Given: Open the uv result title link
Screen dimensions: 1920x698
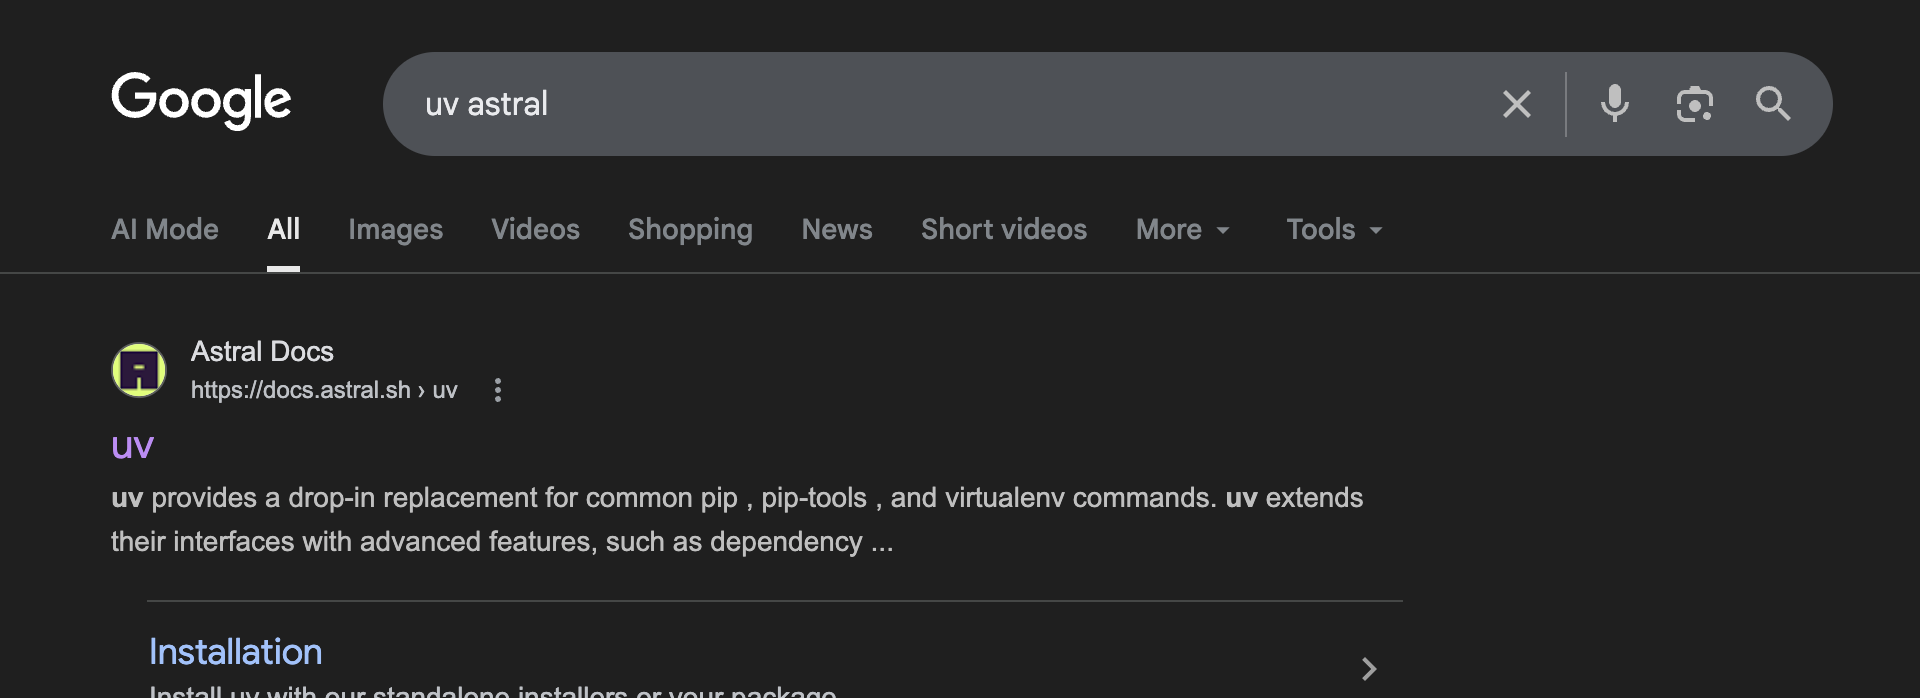Looking at the screenshot, I should coord(132,446).
